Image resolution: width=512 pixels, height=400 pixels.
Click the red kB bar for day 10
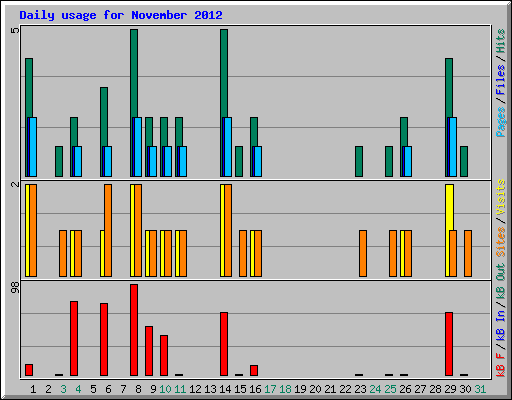tap(164, 355)
